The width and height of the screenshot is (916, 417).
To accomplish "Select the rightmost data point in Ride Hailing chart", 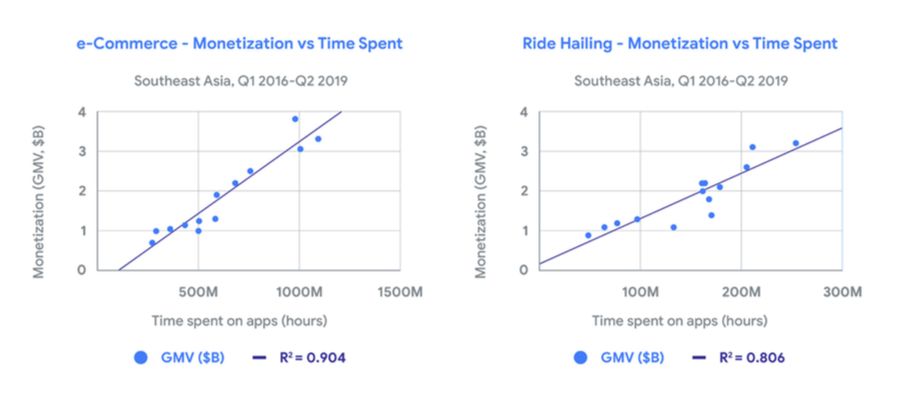I will tap(796, 143).
